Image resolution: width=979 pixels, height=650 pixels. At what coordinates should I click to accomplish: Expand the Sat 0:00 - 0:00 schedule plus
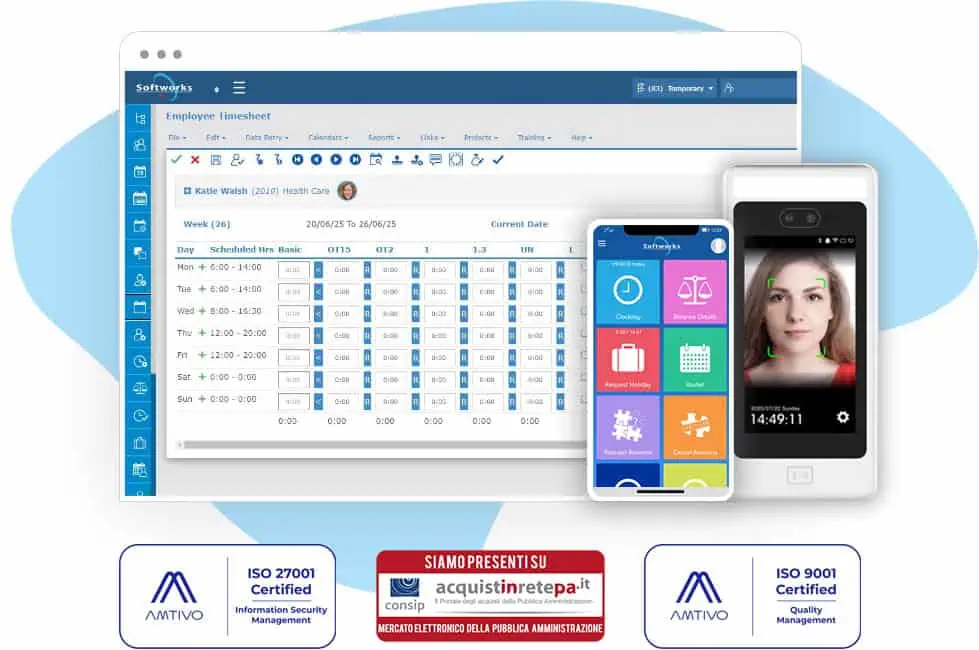pos(202,377)
